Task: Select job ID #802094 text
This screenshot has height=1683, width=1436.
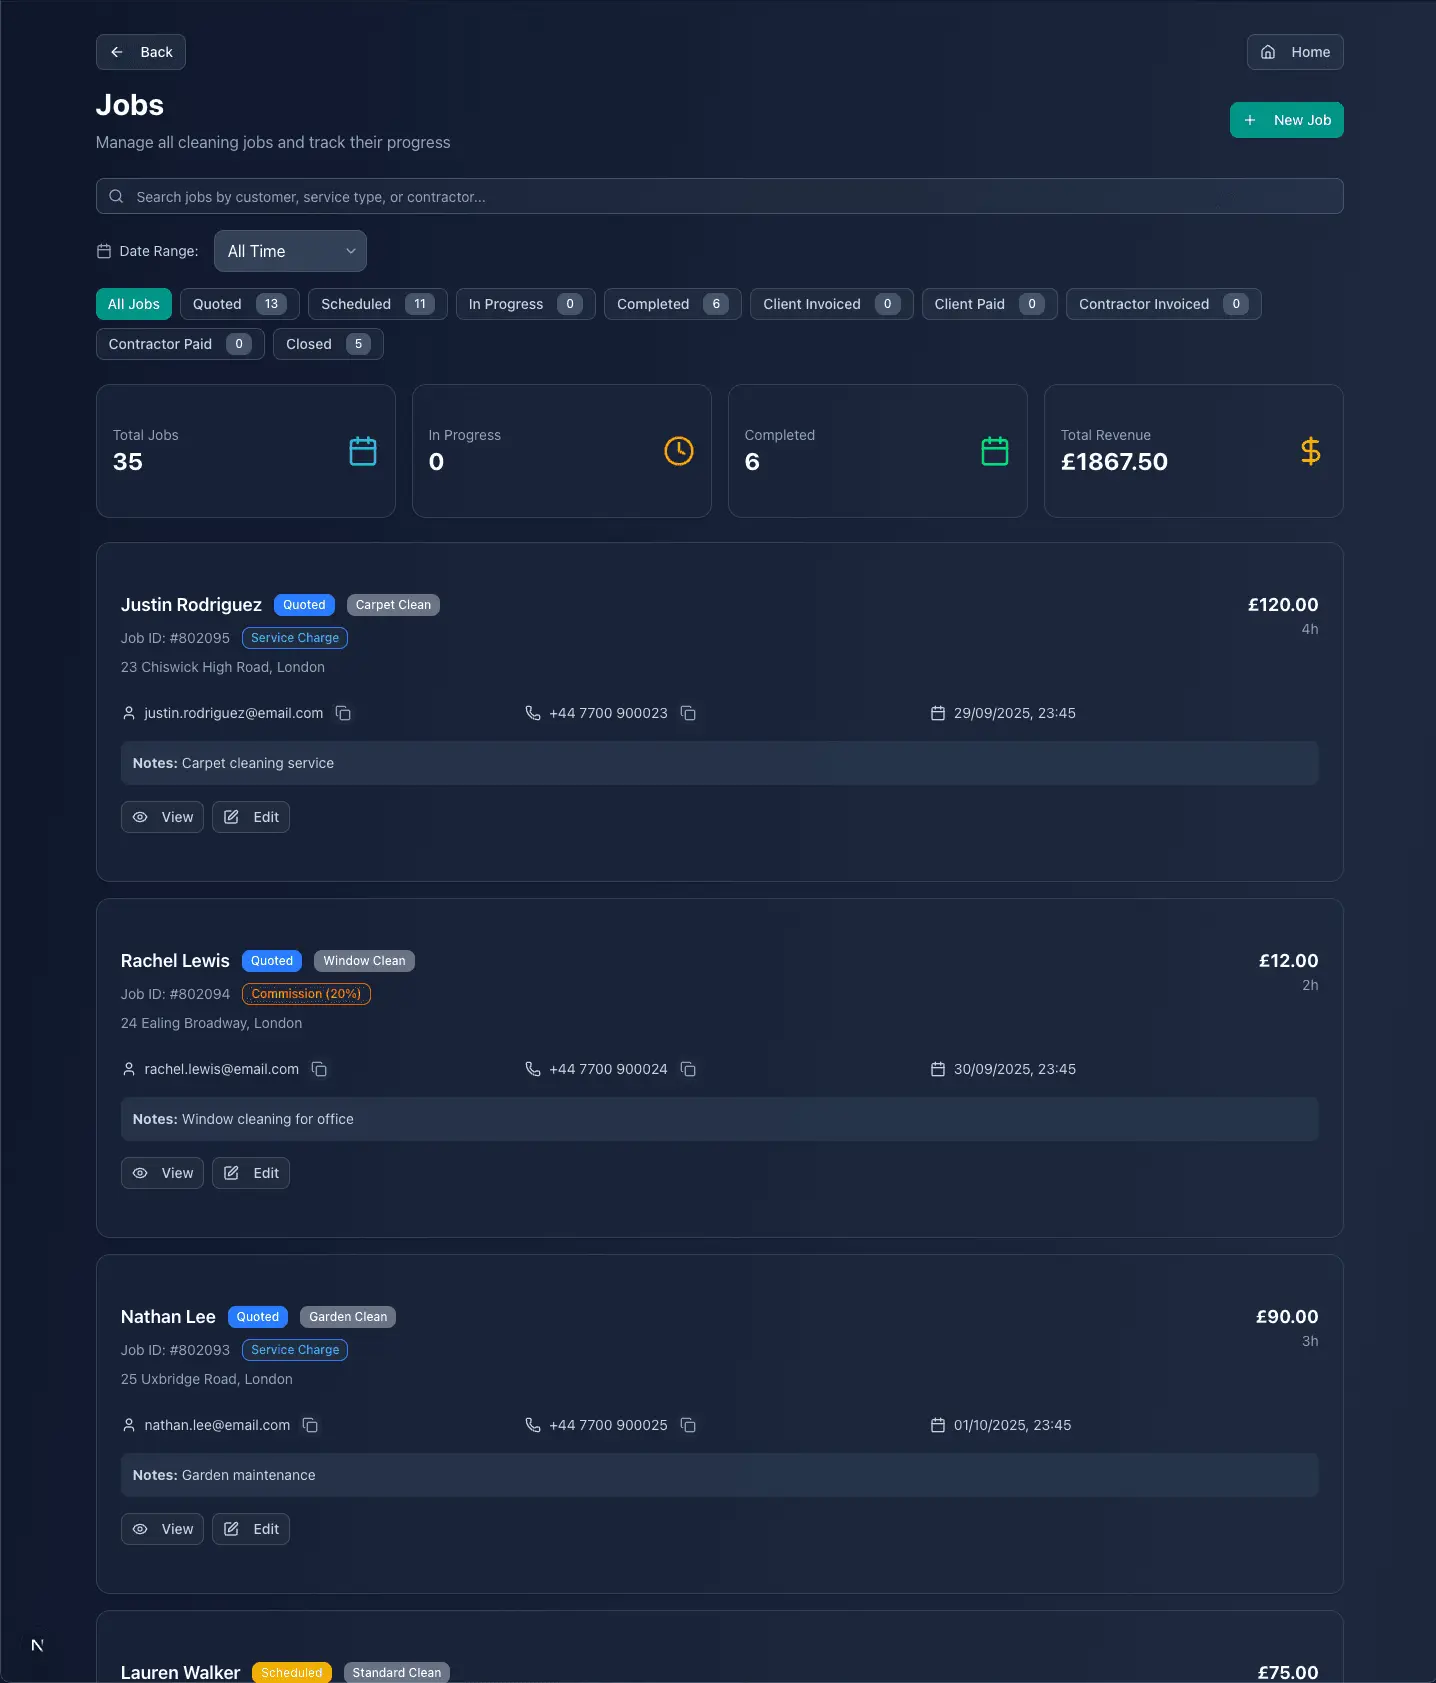Action: coord(175,994)
